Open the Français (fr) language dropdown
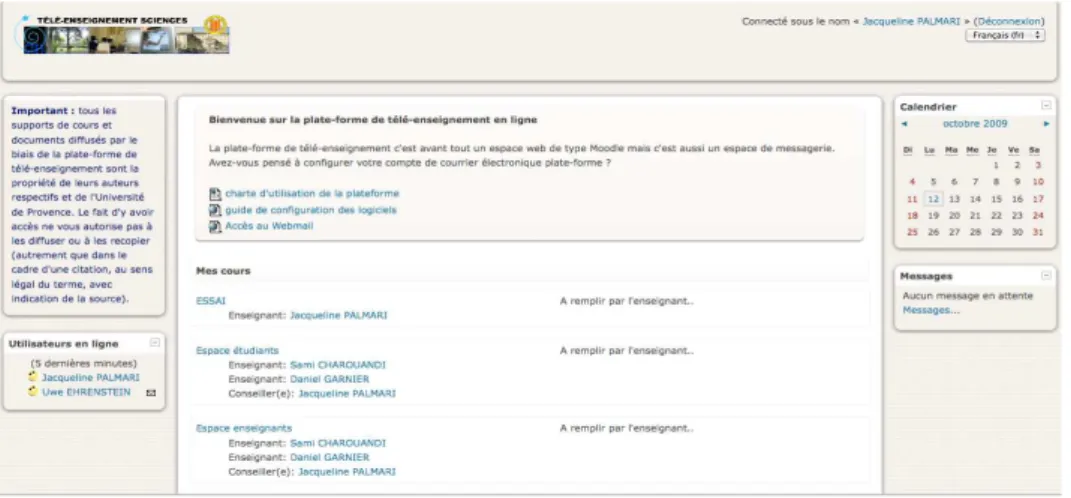1071x498 pixels. pos(1005,35)
